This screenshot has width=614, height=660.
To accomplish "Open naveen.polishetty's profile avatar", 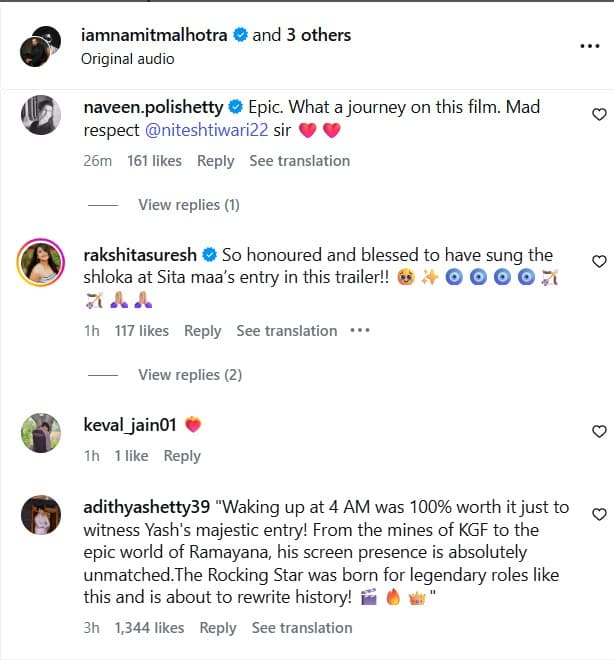I will click(x=41, y=115).
